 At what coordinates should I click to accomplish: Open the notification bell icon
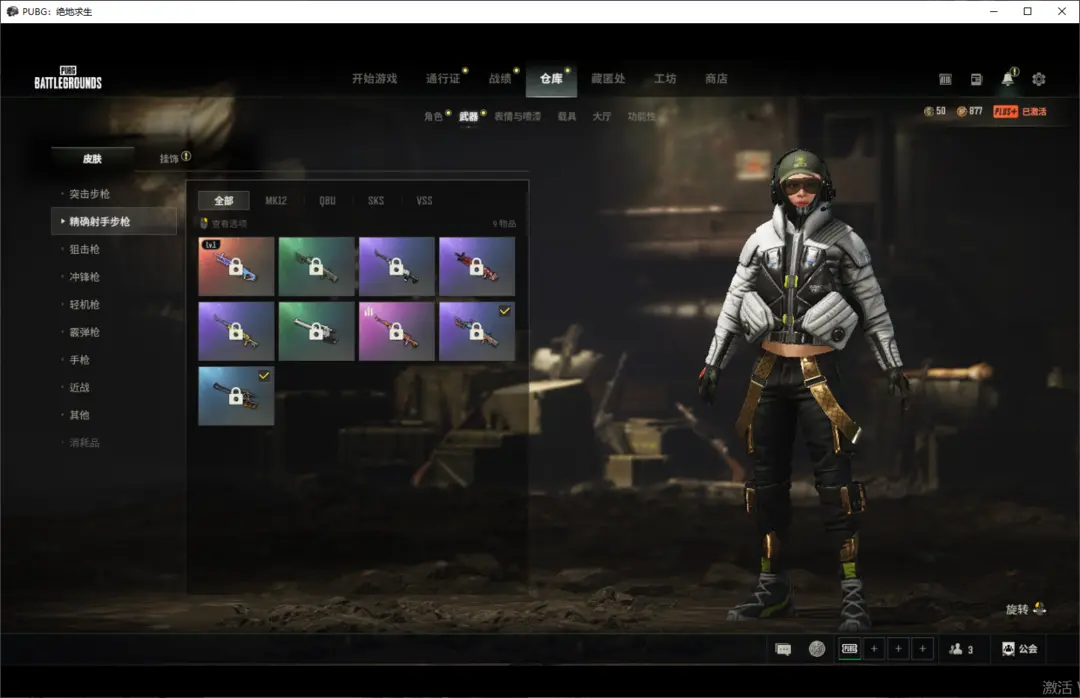pyautogui.click(x=1008, y=79)
